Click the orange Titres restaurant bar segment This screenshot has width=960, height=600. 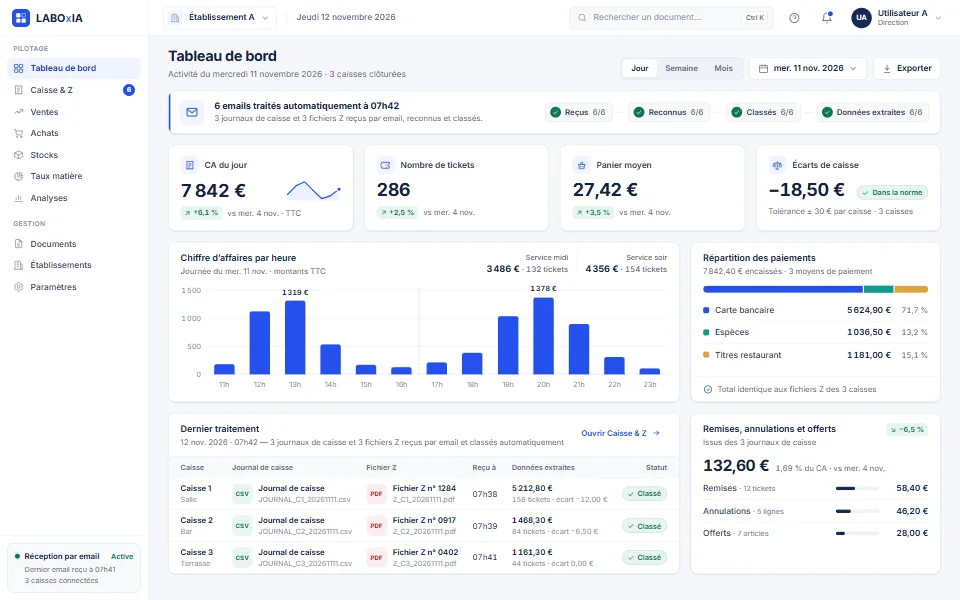911,289
